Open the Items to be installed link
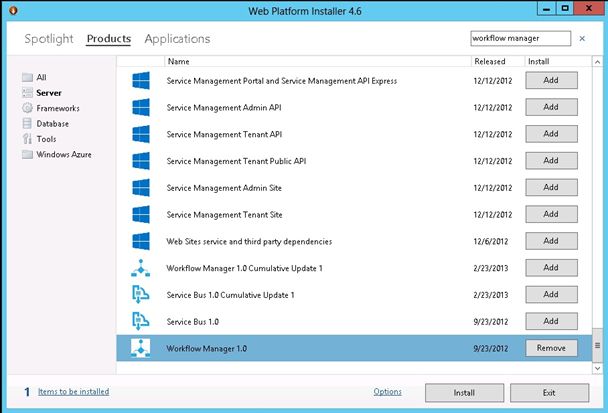608x413 pixels. click(x=73, y=392)
